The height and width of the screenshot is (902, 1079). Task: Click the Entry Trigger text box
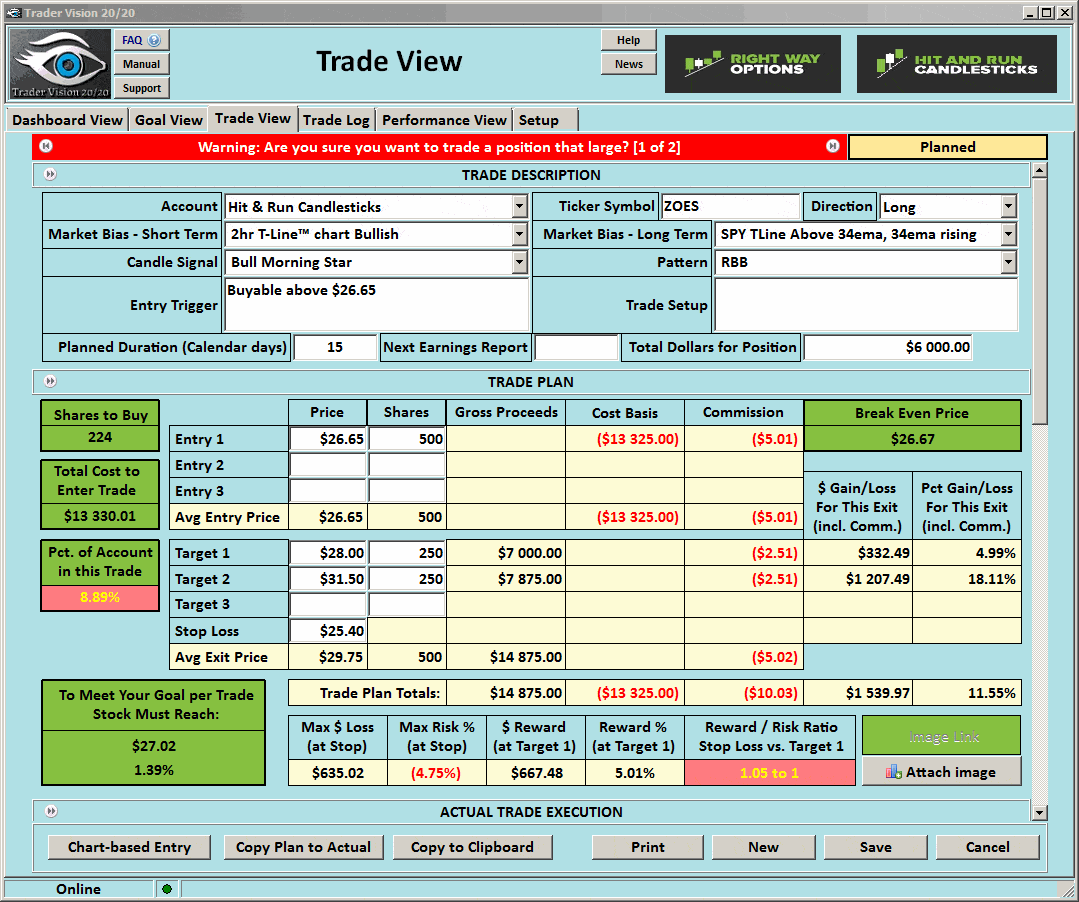(376, 304)
